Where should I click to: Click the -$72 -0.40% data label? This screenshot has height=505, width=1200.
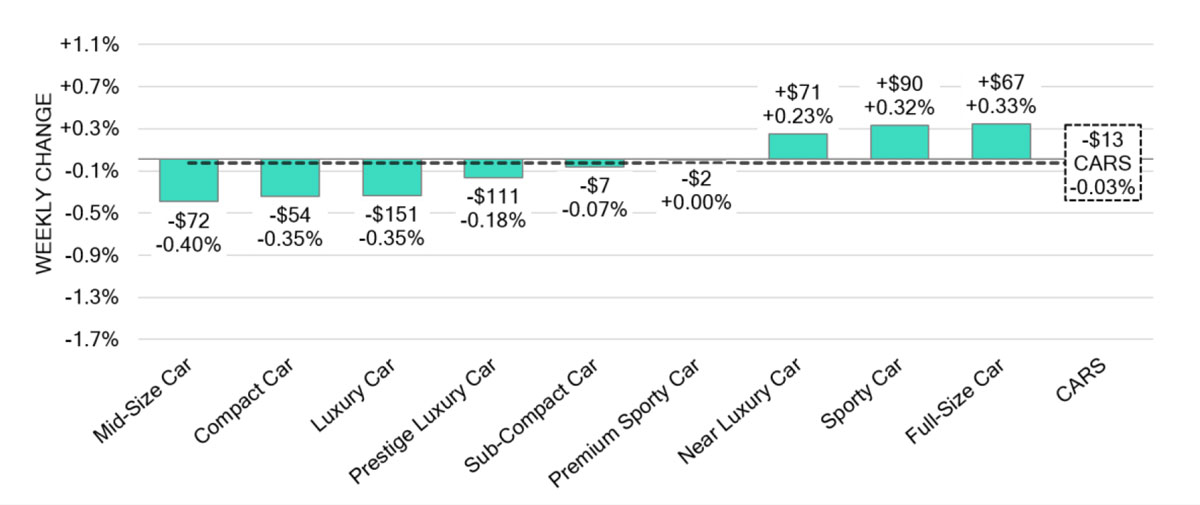click(188, 233)
